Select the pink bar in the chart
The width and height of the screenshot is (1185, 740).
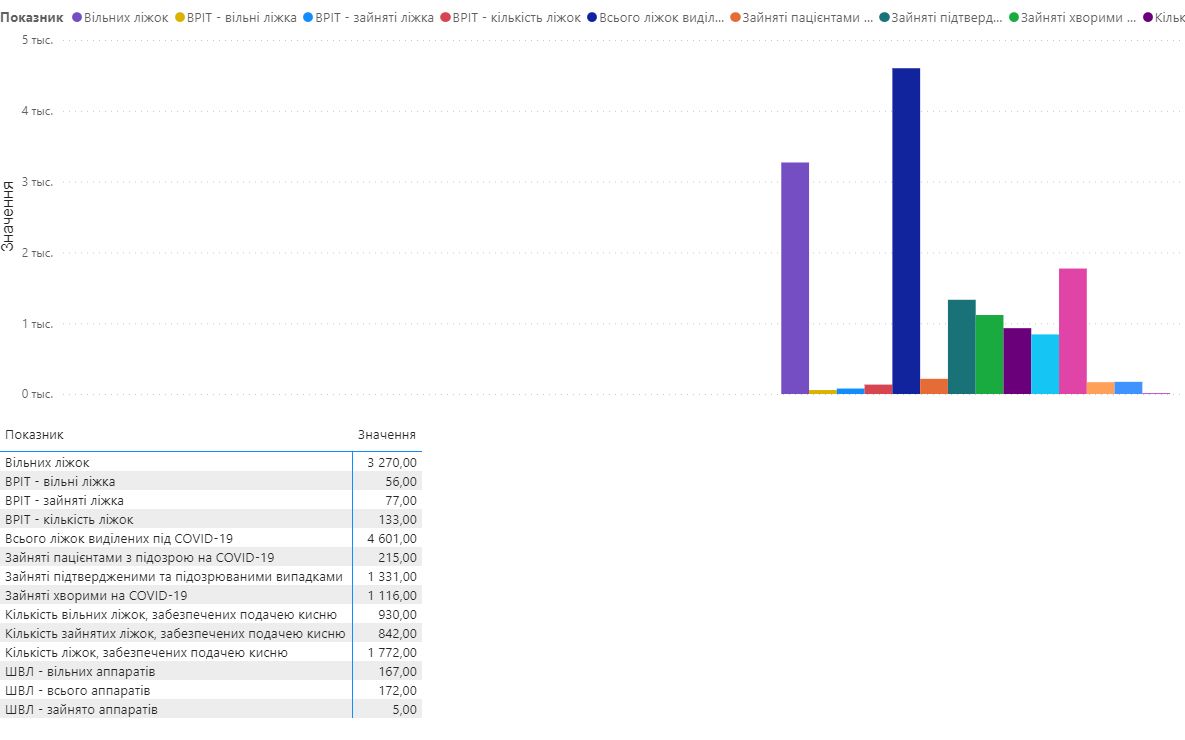(x=1072, y=331)
